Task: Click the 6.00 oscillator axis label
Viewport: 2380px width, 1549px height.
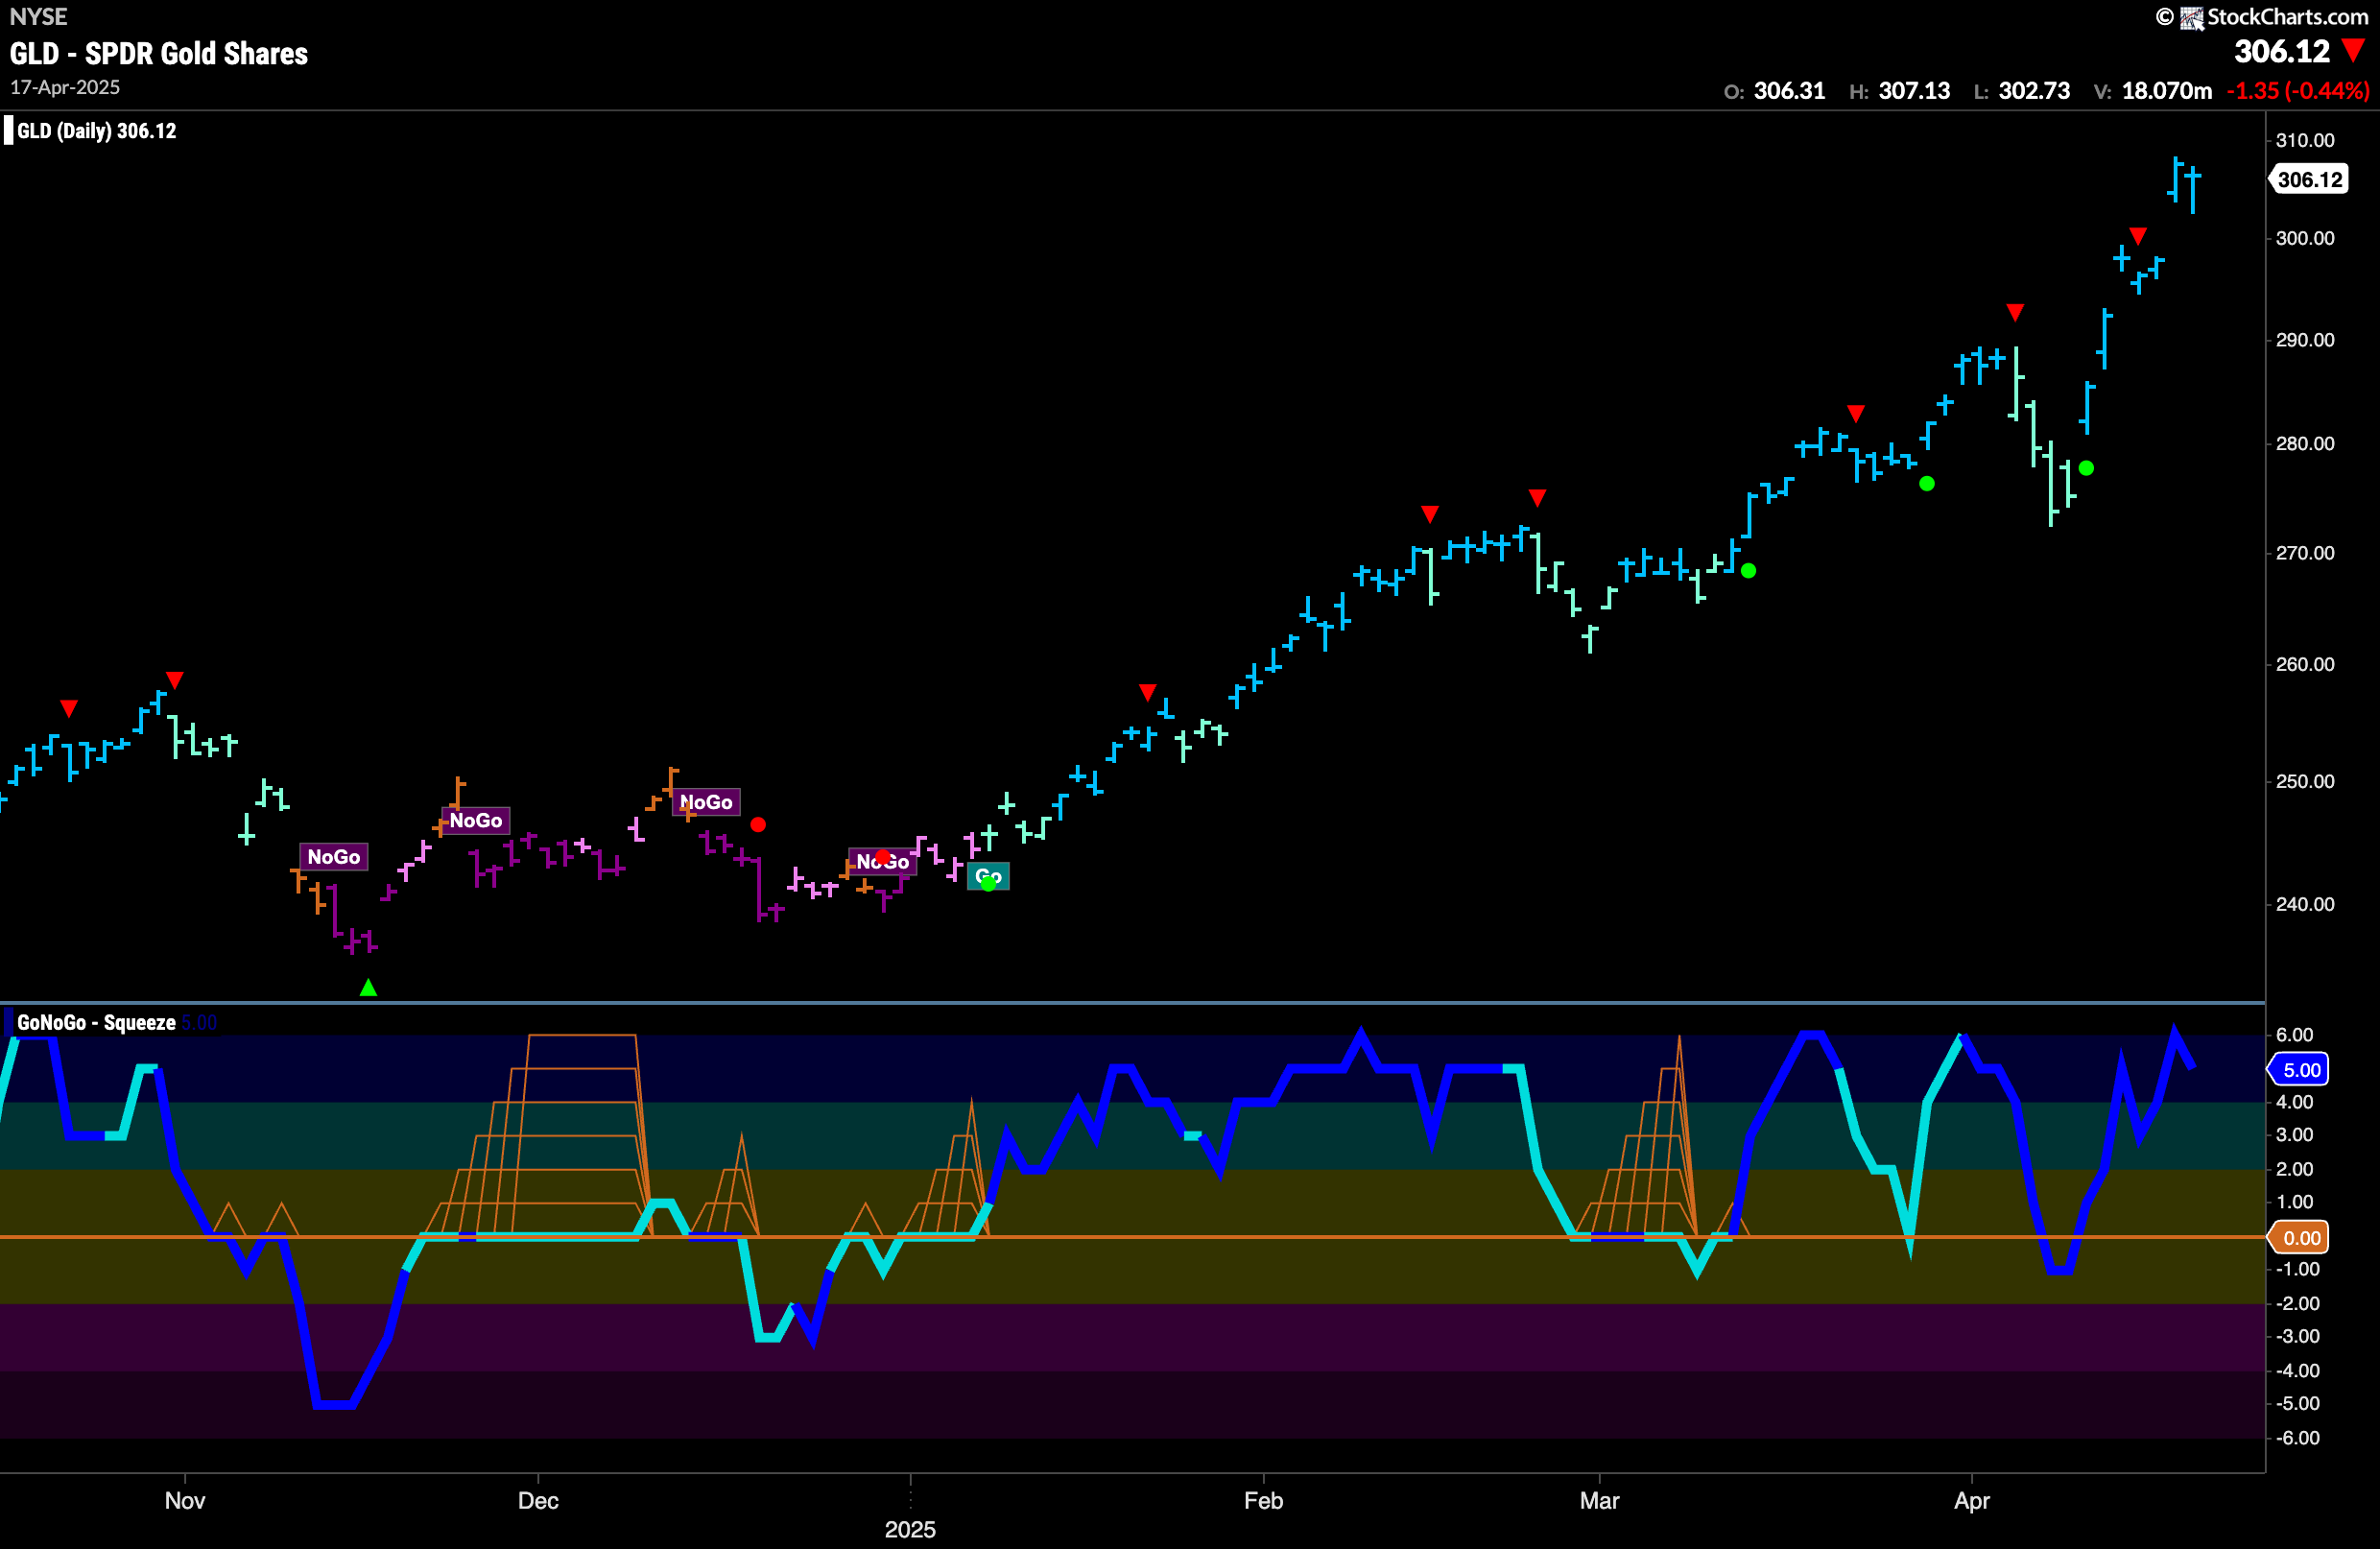Action: click(2295, 1035)
